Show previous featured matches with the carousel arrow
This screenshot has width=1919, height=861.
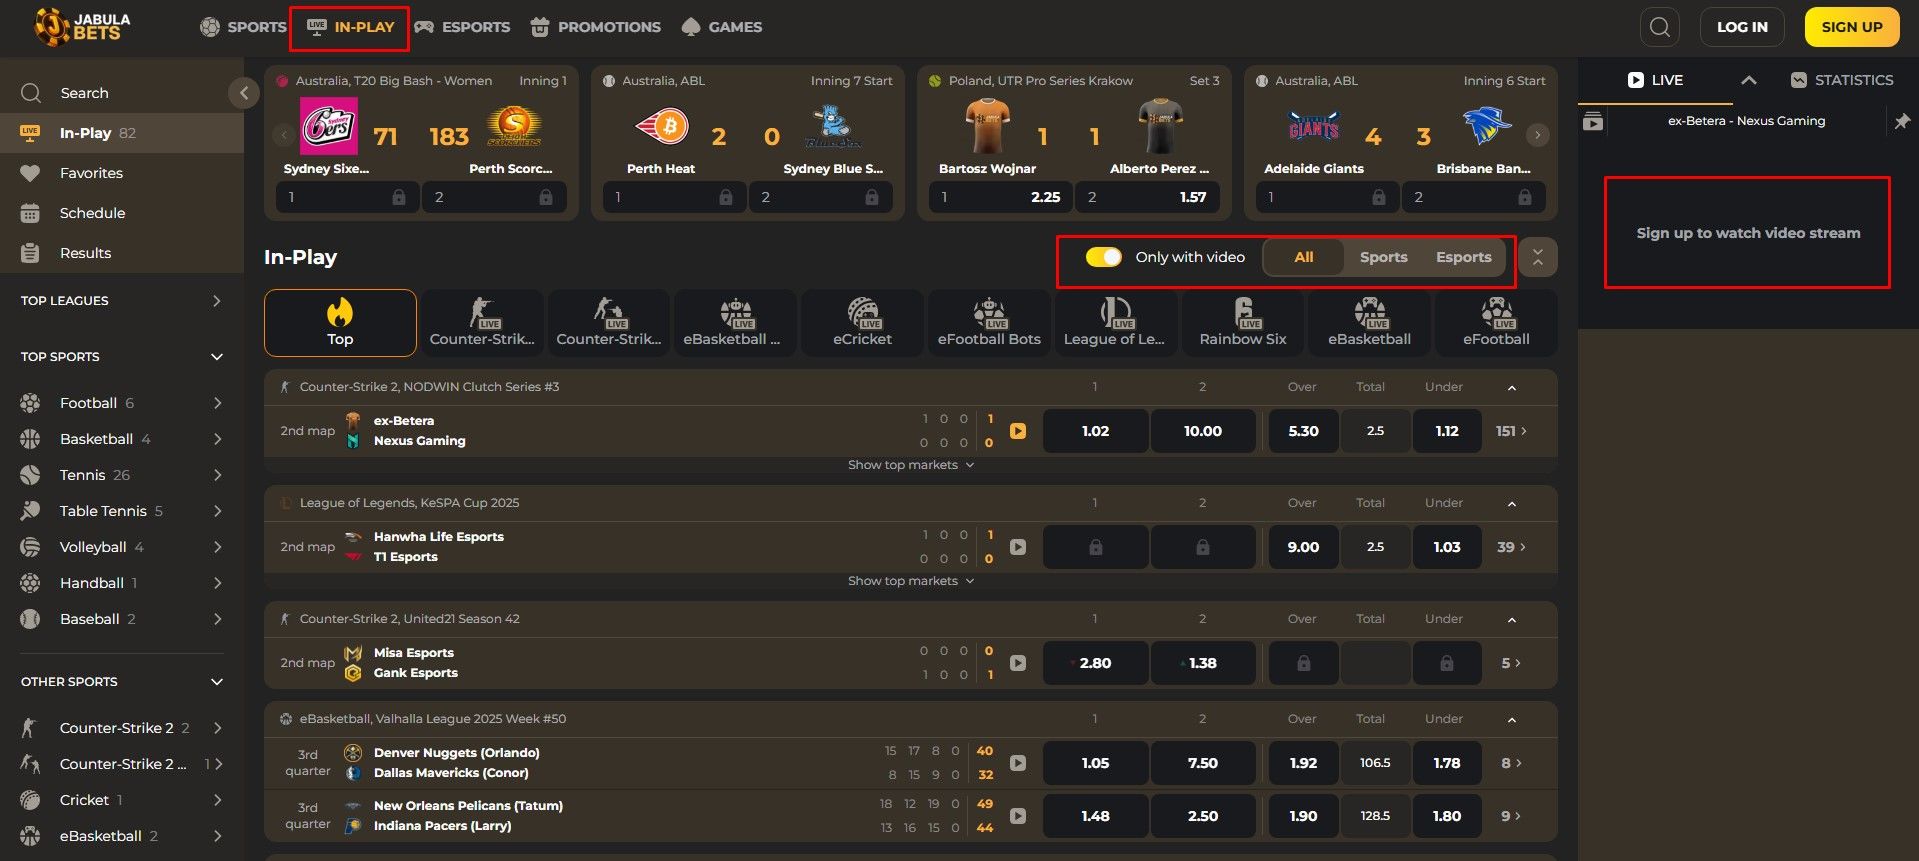tap(284, 135)
